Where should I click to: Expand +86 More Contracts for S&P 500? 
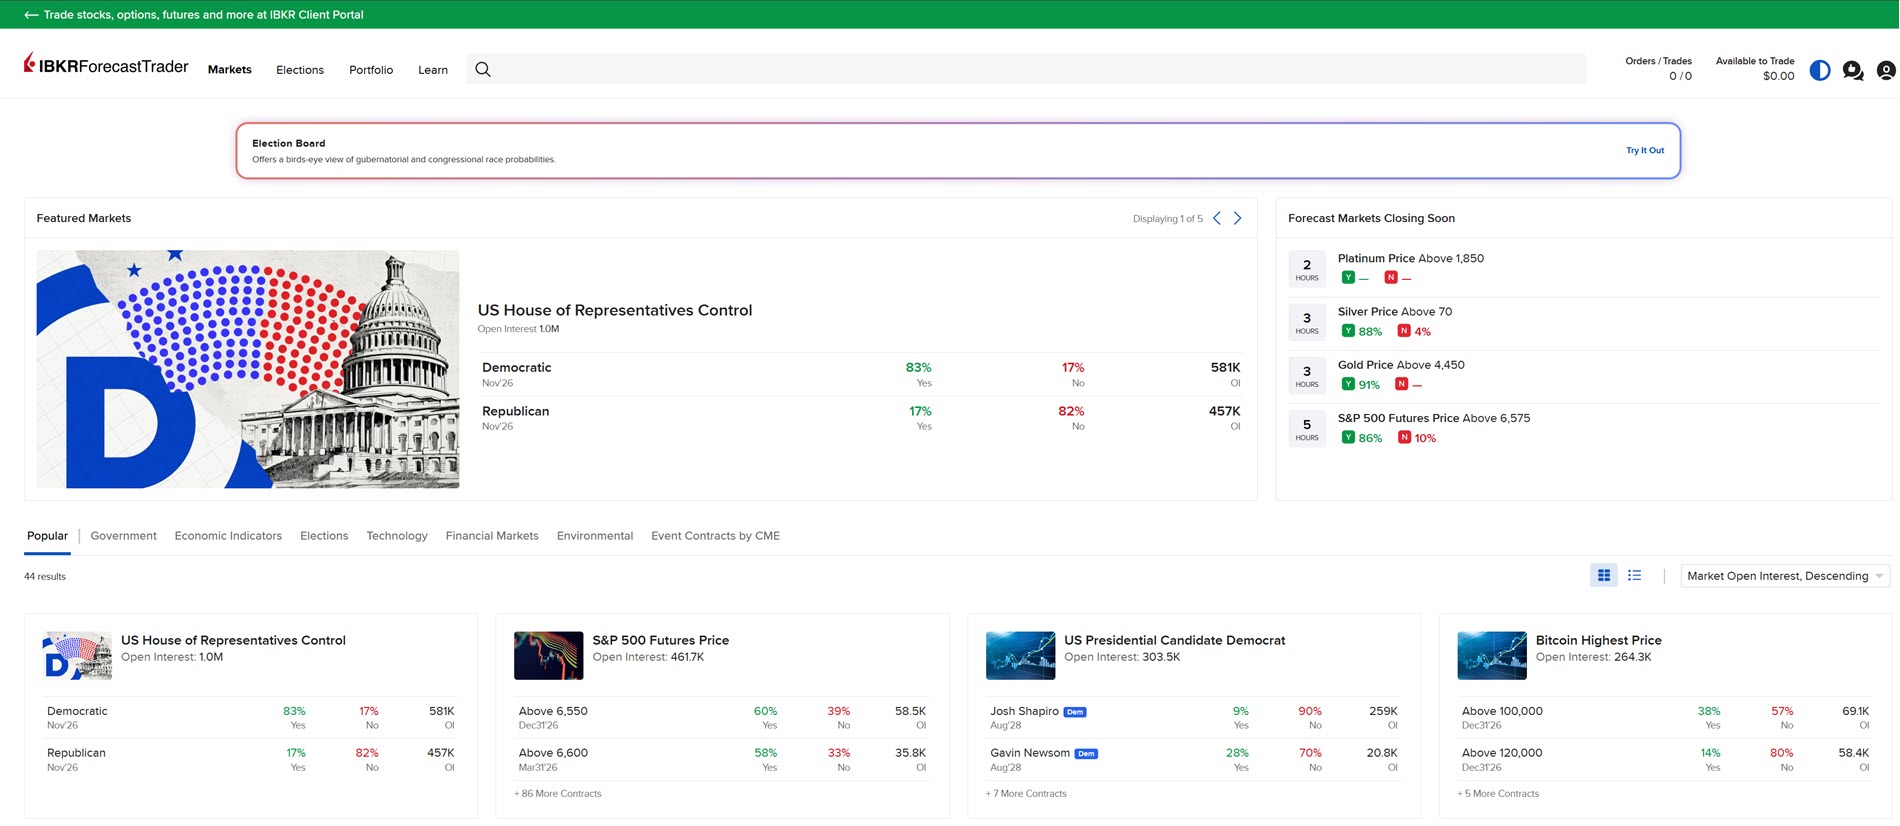point(559,794)
